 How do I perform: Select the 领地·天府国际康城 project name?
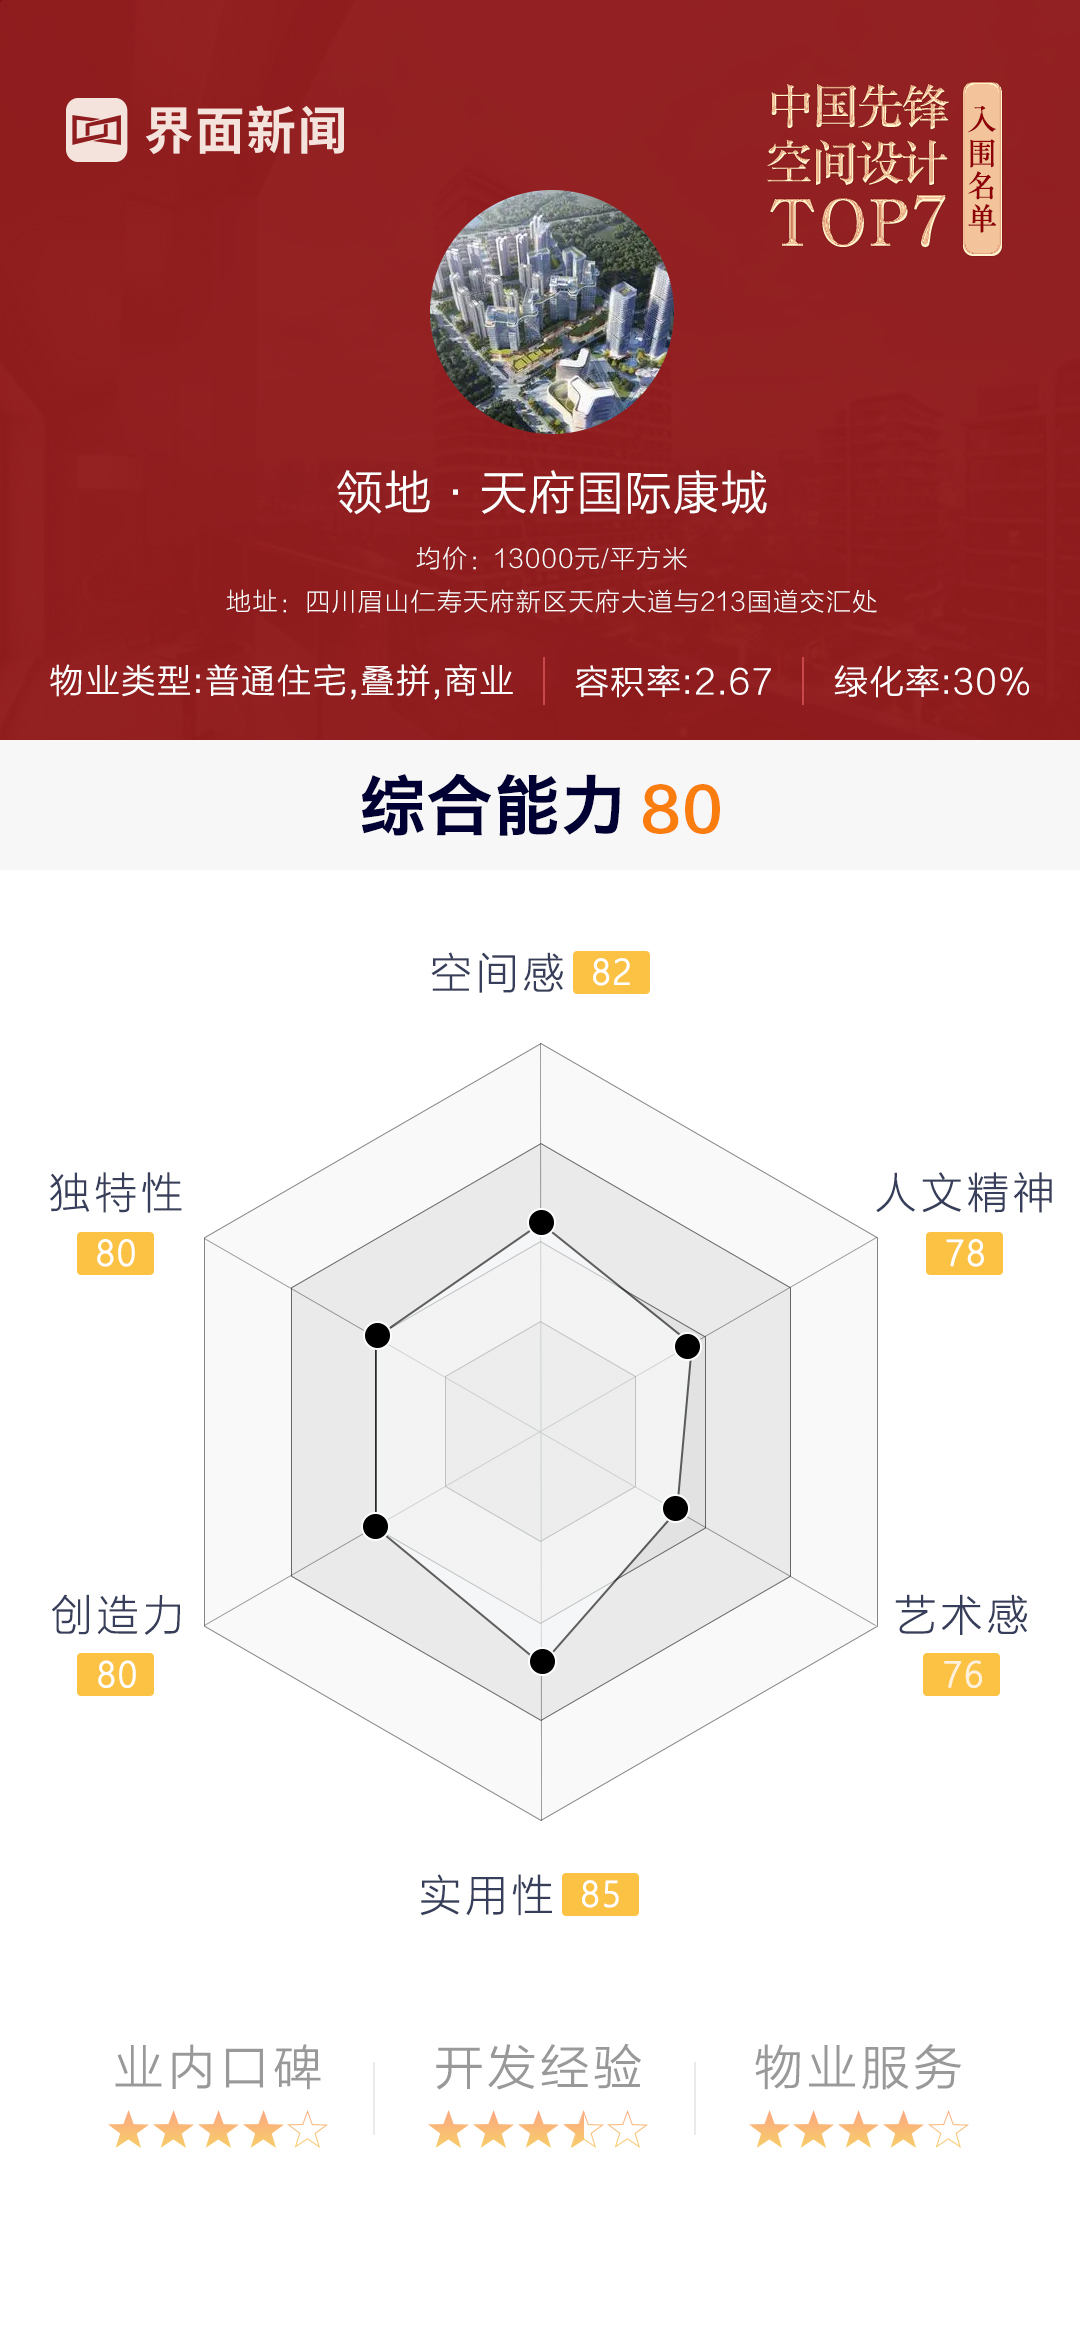[x=551, y=493]
